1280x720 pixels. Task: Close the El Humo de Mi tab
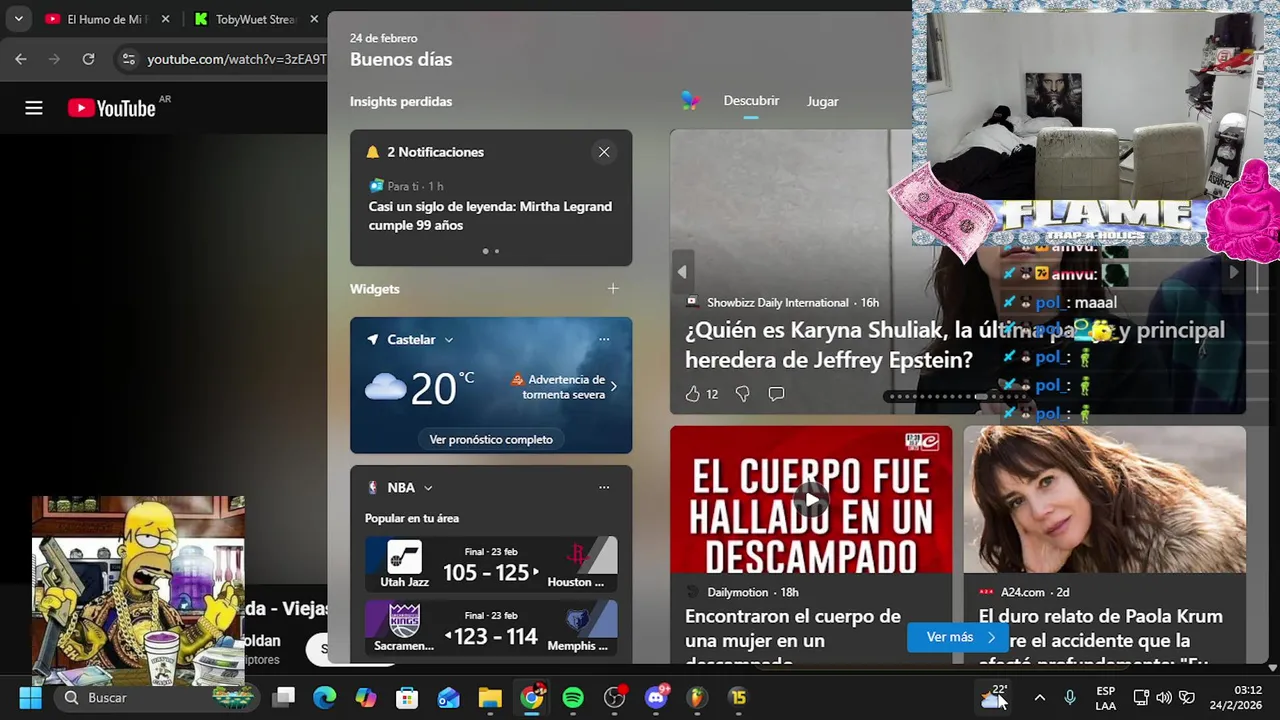pyautogui.click(x=165, y=19)
